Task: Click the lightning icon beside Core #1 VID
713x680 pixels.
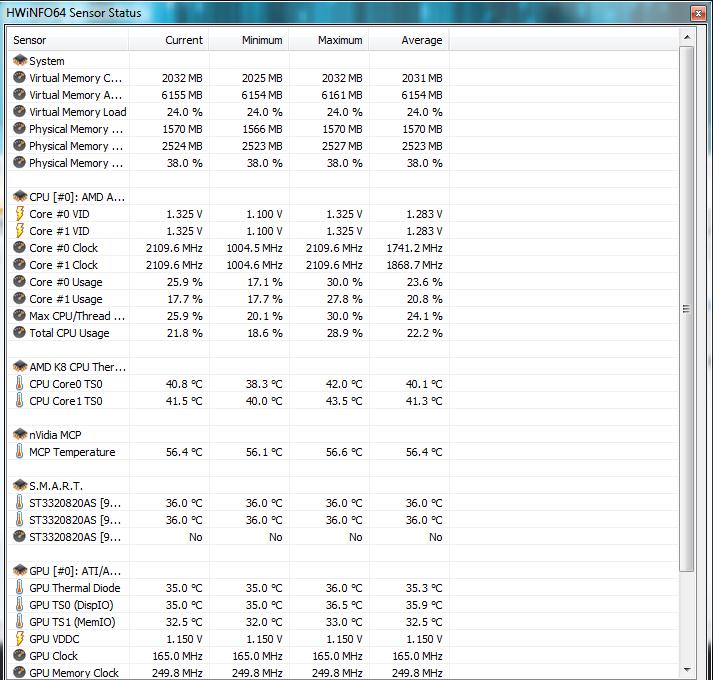Action: (x=20, y=231)
